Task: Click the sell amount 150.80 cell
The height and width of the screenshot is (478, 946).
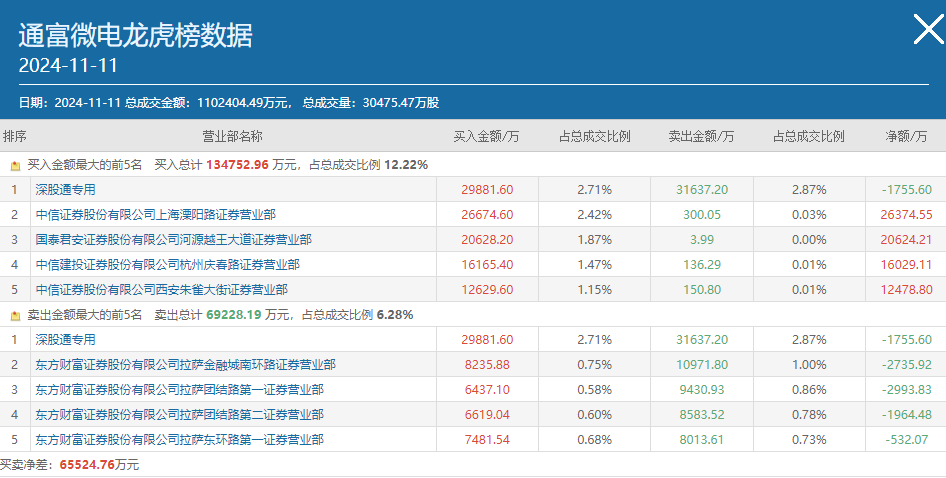Action: (x=702, y=290)
